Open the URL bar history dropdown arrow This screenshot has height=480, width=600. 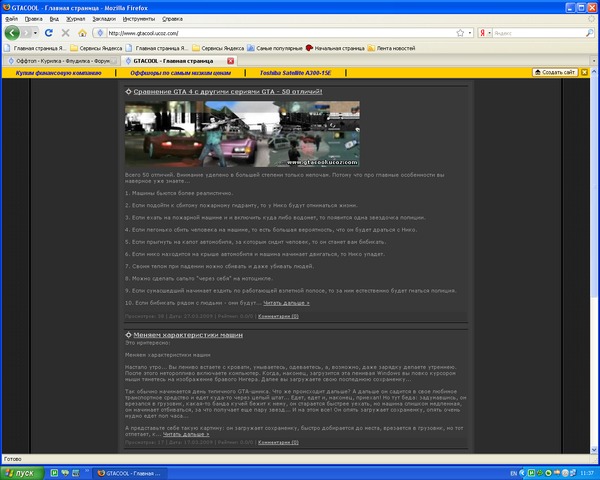(470, 33)
